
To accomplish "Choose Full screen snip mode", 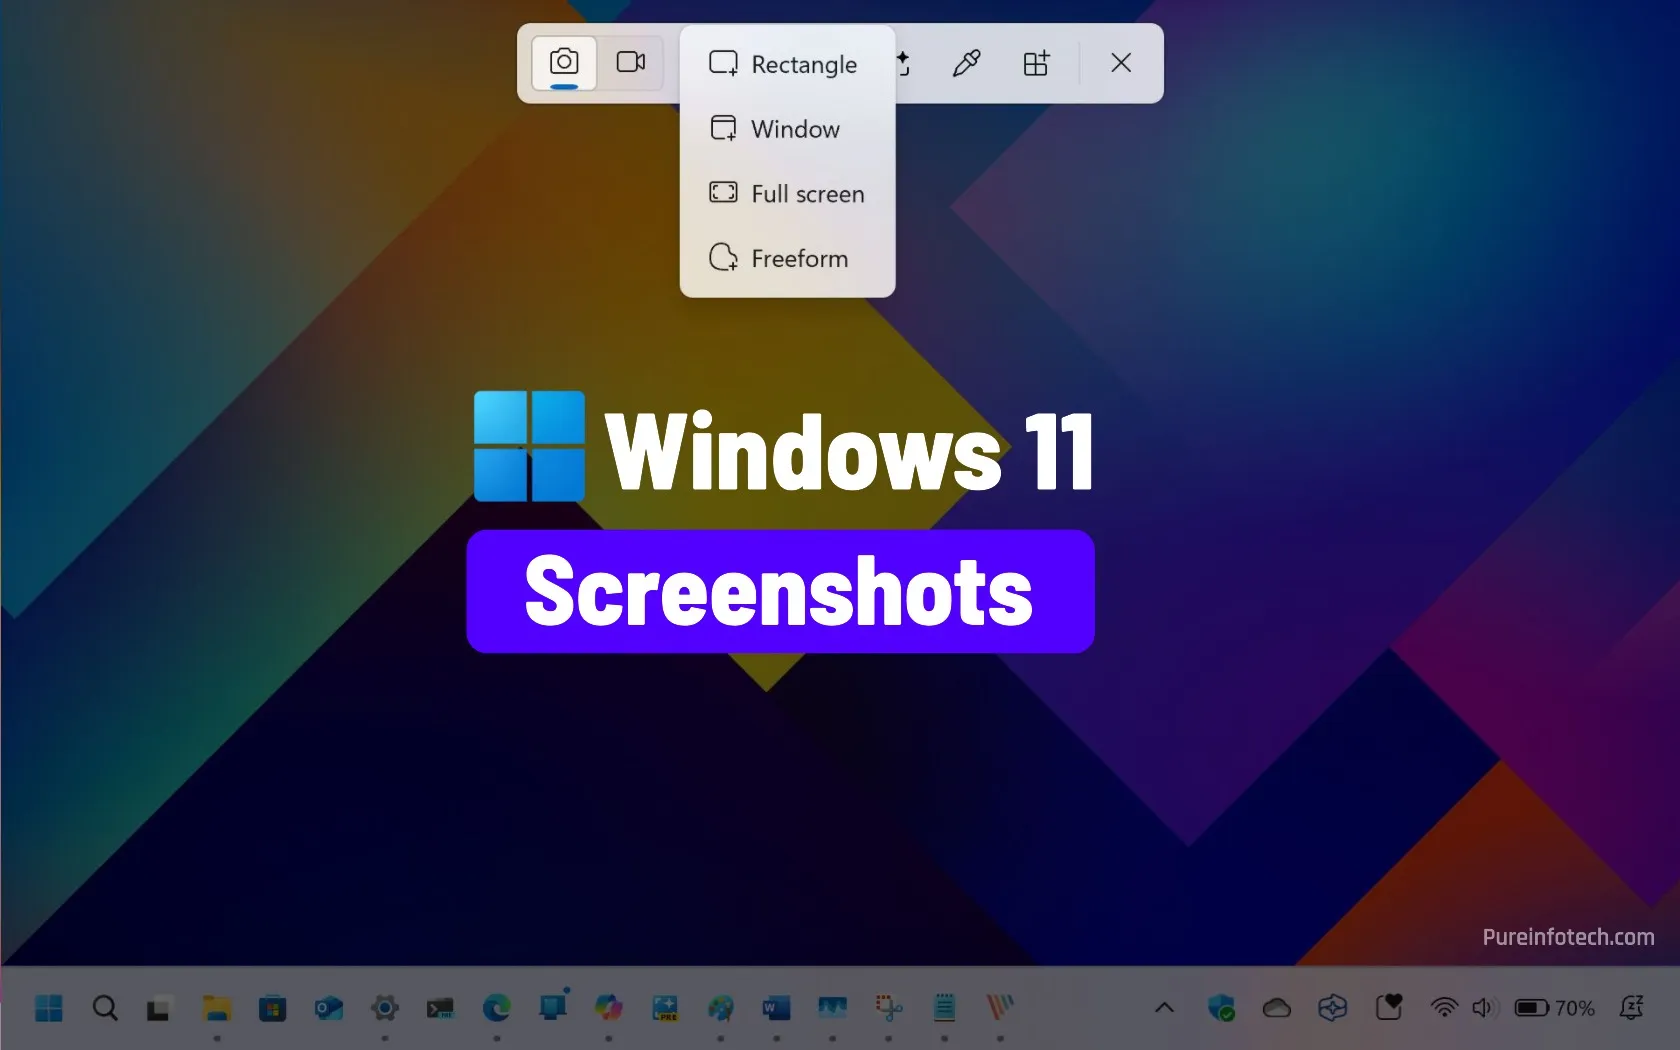I will [786, 194].
